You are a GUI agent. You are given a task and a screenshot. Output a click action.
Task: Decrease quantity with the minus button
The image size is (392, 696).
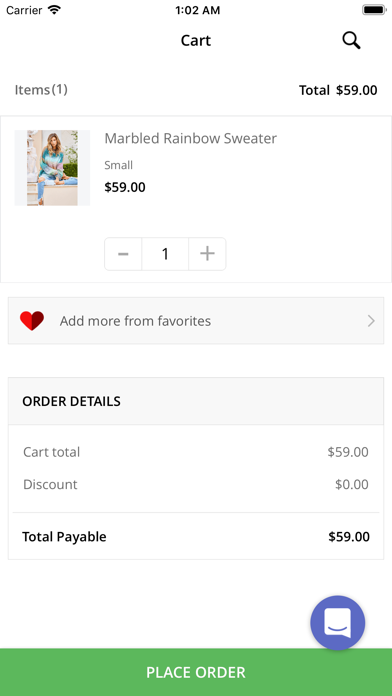[x=123, y=254]
